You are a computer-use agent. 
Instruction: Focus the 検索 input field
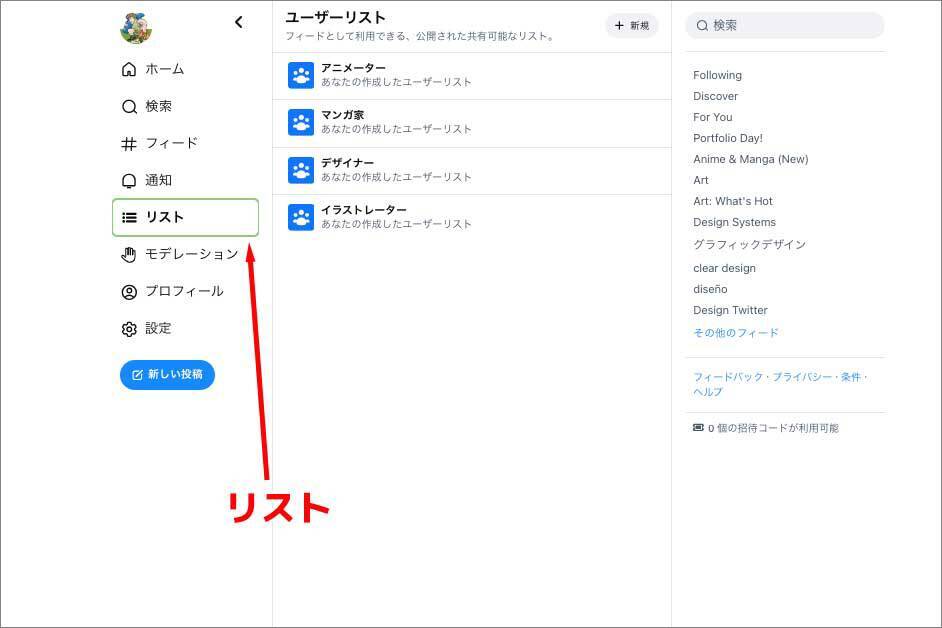pos(792,25)
